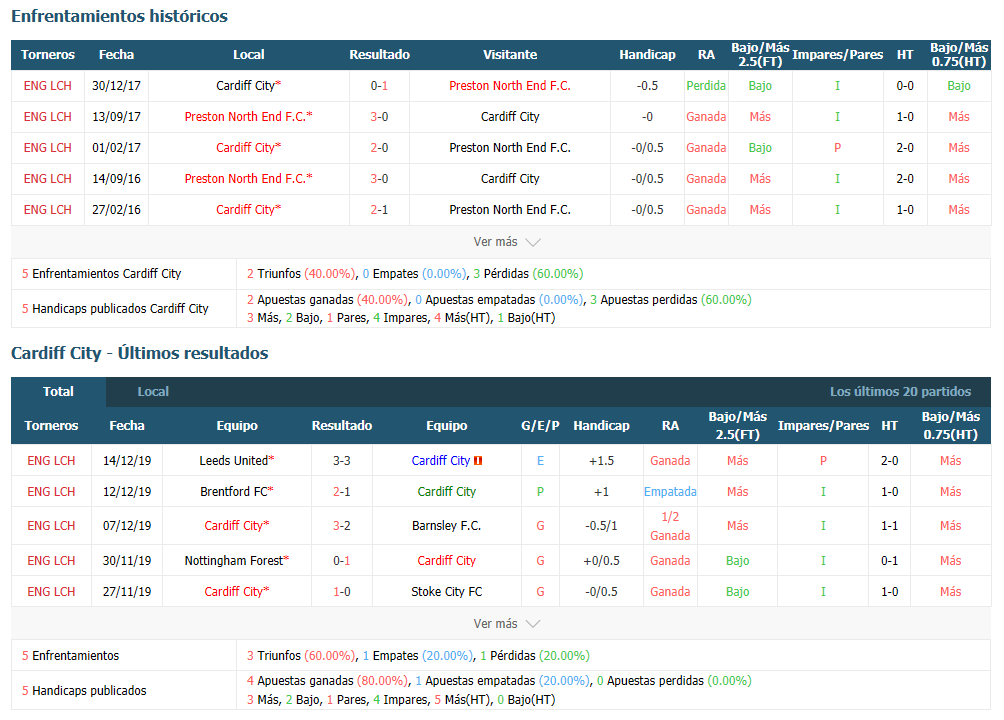This screenshot has height=720, width=1004.
Task: Open the 1-0 result against Stoke City
Action: (x=342, y=592)
